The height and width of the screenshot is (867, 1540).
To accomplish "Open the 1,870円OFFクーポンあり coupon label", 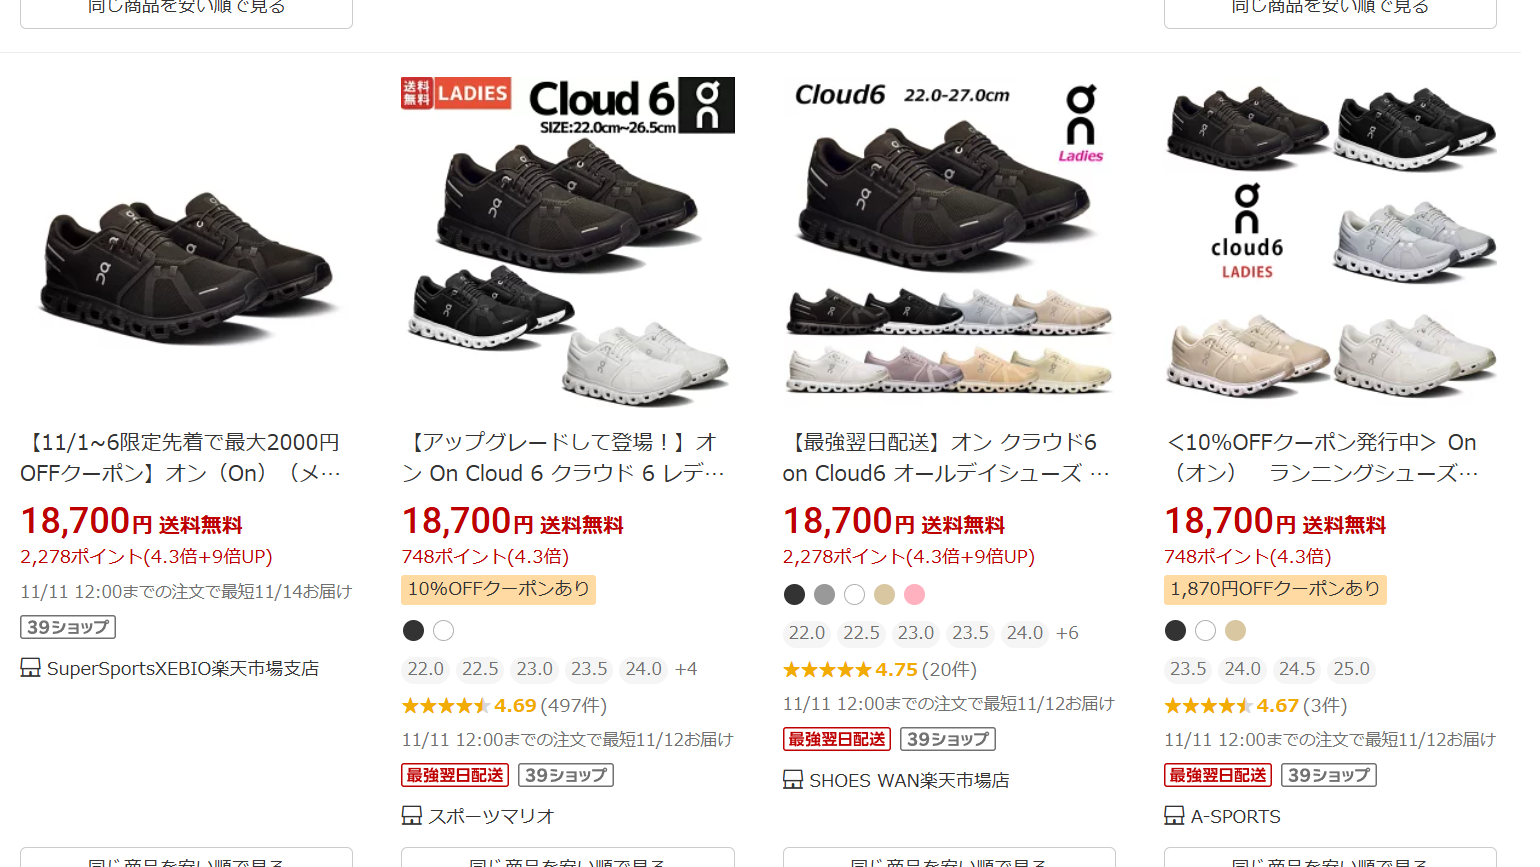I will tap(1275, 589).
